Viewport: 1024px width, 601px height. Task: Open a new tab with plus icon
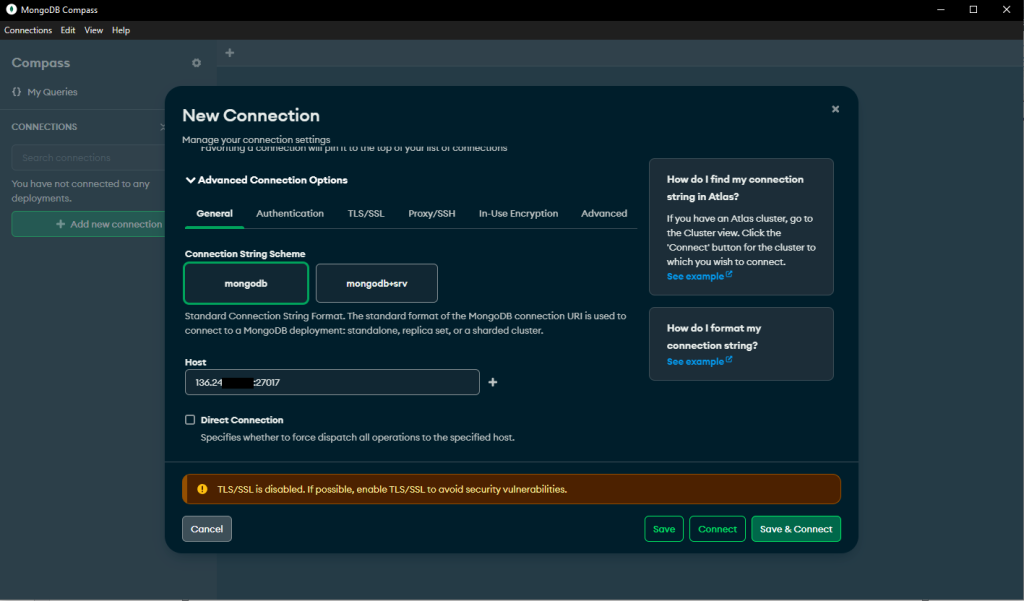(230, 53)
